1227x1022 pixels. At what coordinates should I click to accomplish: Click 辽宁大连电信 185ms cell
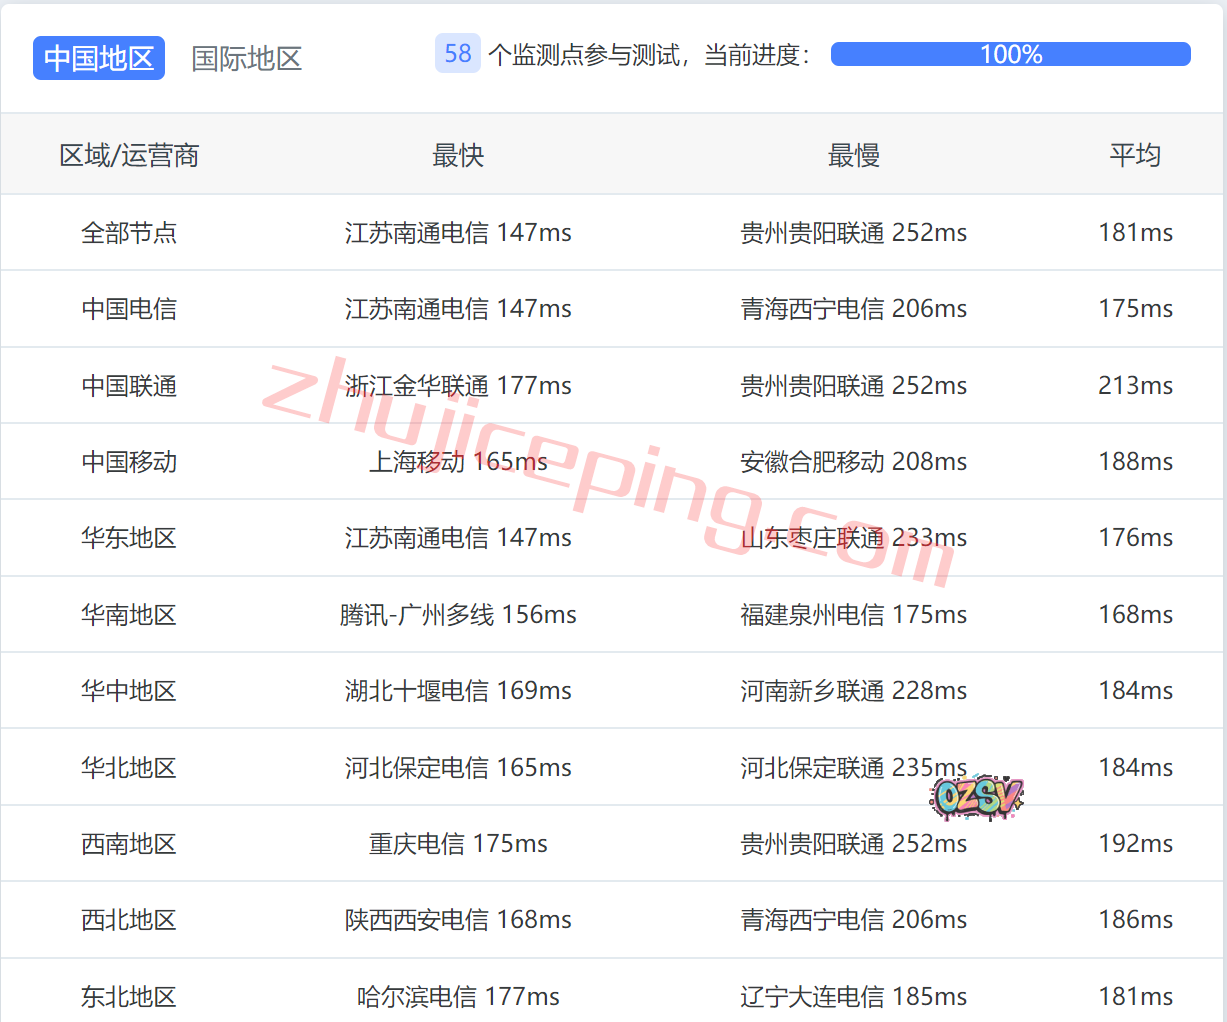tap(853, 997)
